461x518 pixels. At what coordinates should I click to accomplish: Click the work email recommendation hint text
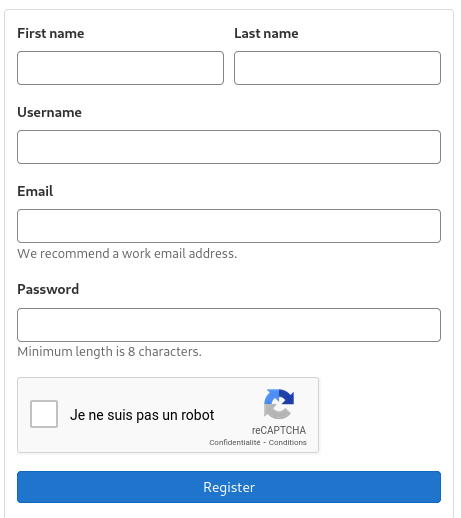click(x=127, y=254)
